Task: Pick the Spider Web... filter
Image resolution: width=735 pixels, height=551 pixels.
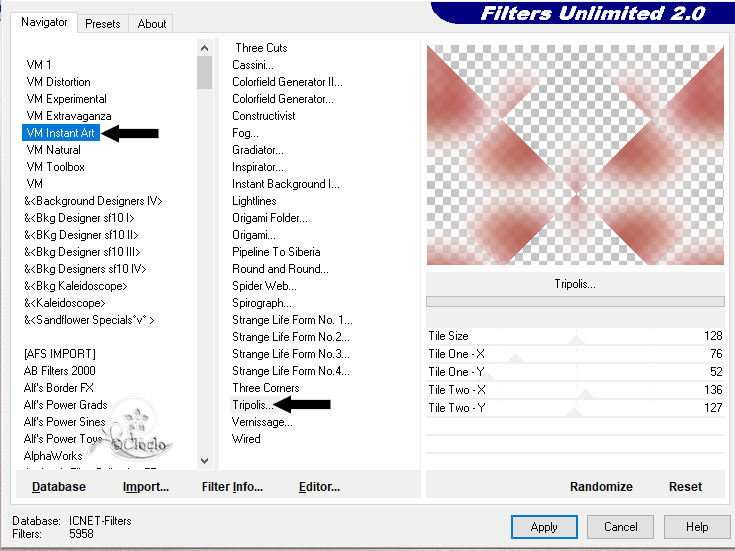Action: [x=264, y=286]
